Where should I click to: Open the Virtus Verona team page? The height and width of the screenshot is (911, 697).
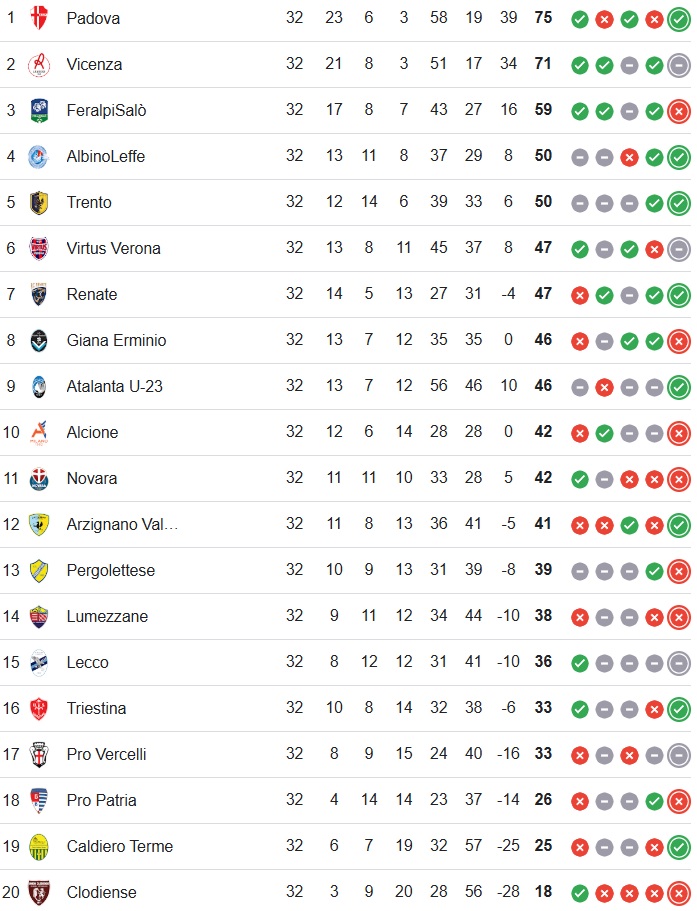[x=113, y=248]
